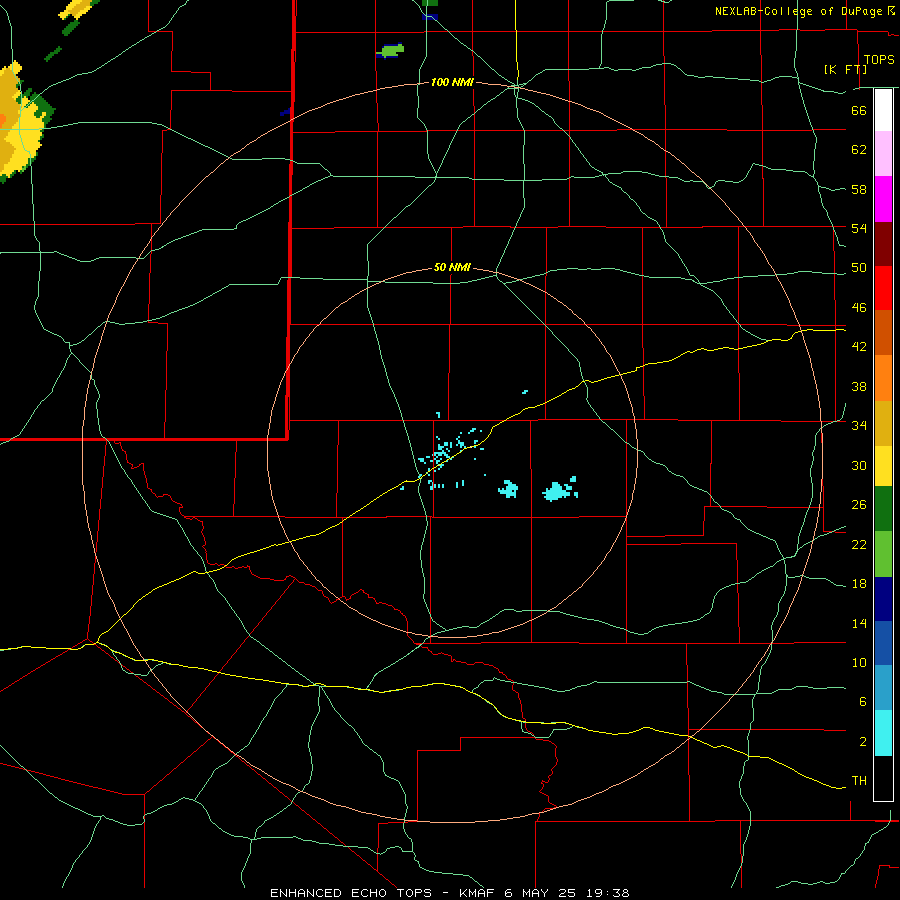Click the yellow 30 kft legend swatch
The width and height of the screenshot is (900, 900).
883,466
